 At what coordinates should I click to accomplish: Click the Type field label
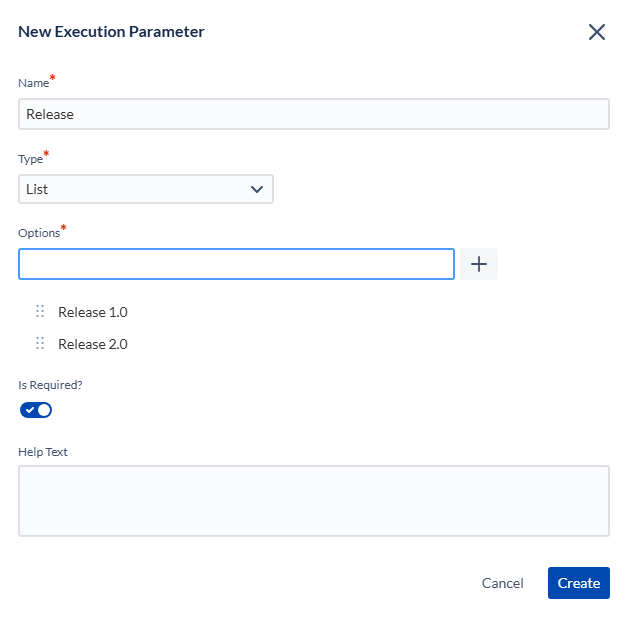tap(31, 159)
